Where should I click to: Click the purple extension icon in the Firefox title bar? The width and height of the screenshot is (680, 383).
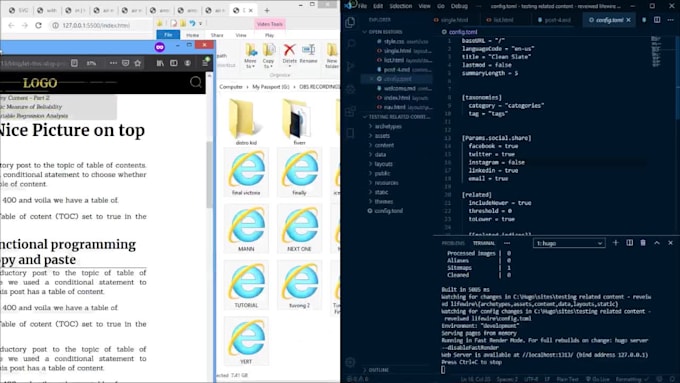pos(160,46)
